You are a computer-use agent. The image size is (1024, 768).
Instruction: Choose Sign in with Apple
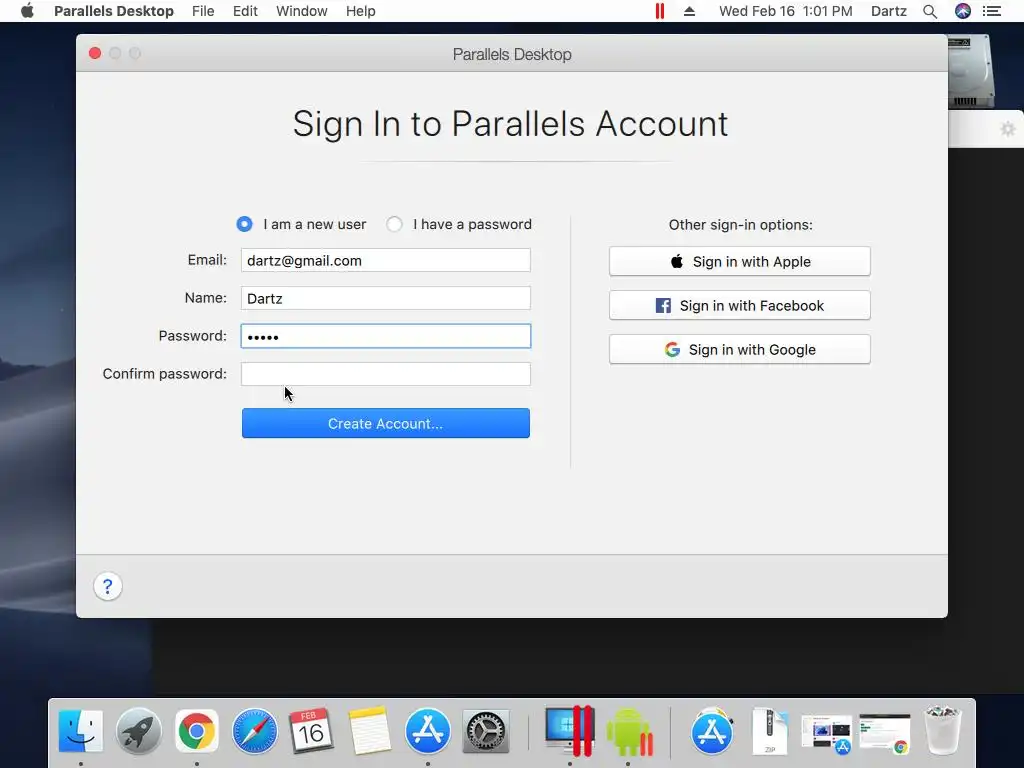pos(739,261)
